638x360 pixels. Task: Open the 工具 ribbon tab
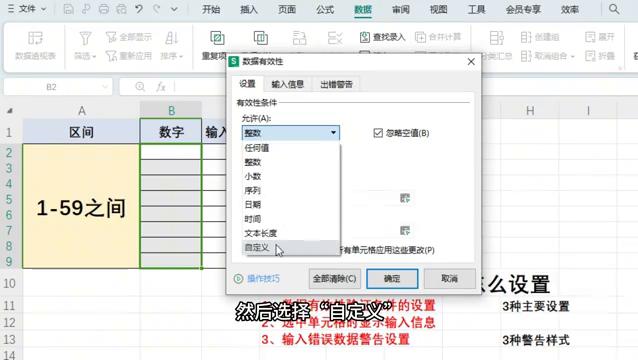pos(476,9)
